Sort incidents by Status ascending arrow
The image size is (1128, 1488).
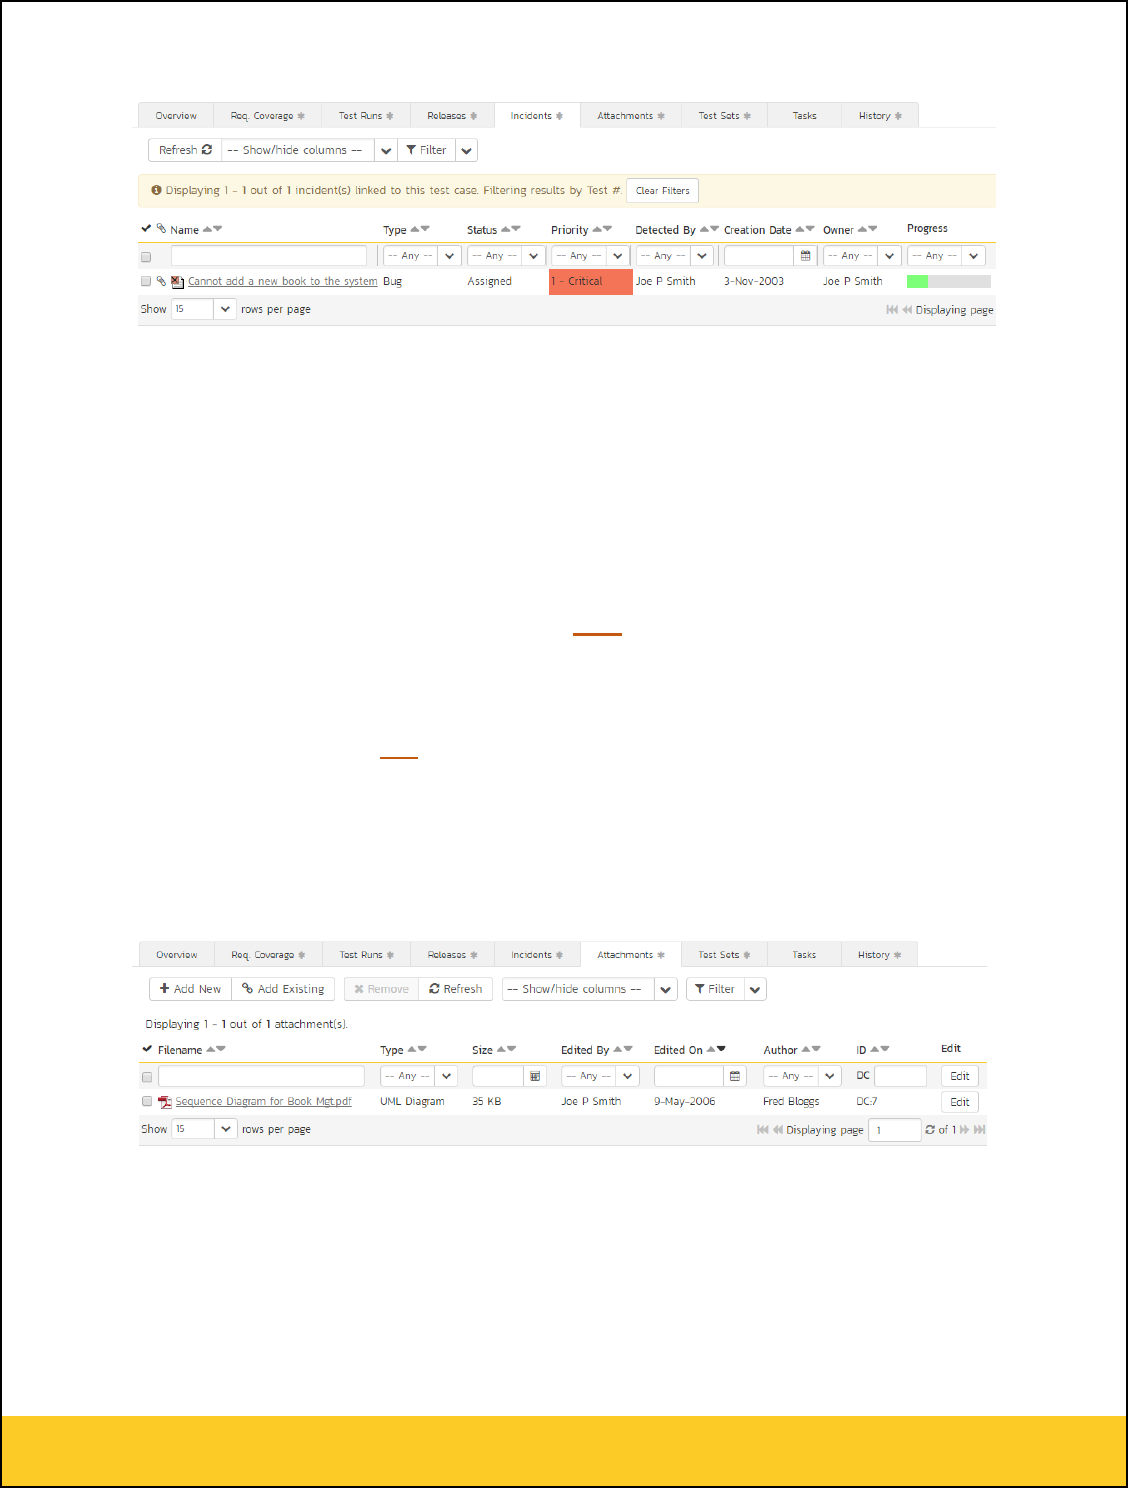[x=505, y=229]
